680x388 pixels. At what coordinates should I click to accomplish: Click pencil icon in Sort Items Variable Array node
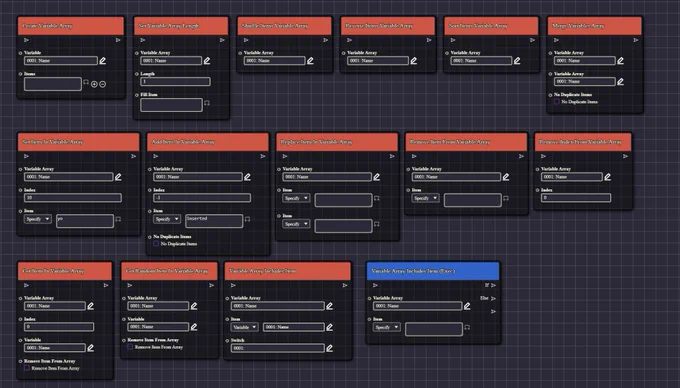point(517,61)
